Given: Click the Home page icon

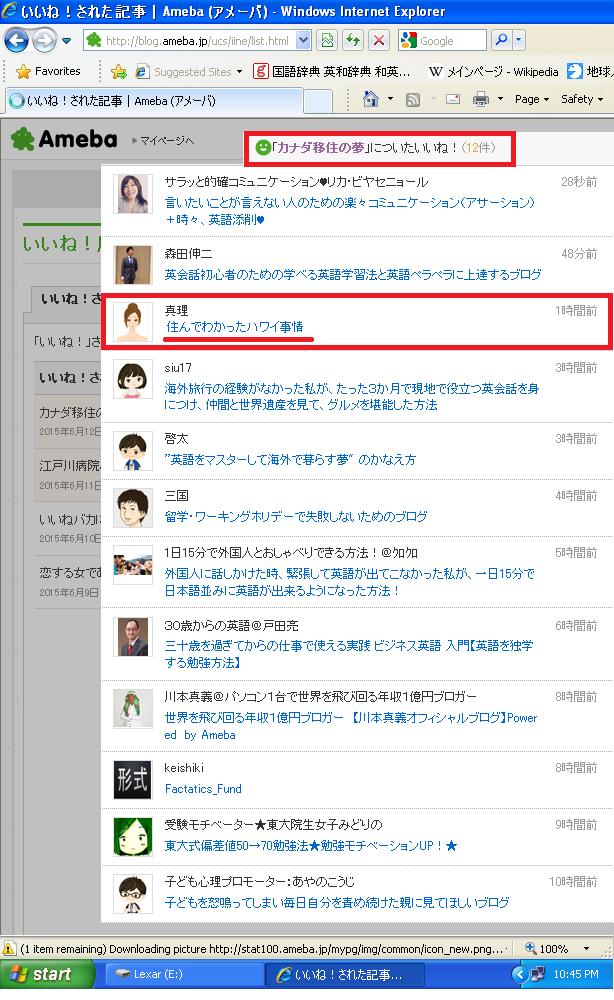Looking at the screenshot, I should (x=370, y=99).
